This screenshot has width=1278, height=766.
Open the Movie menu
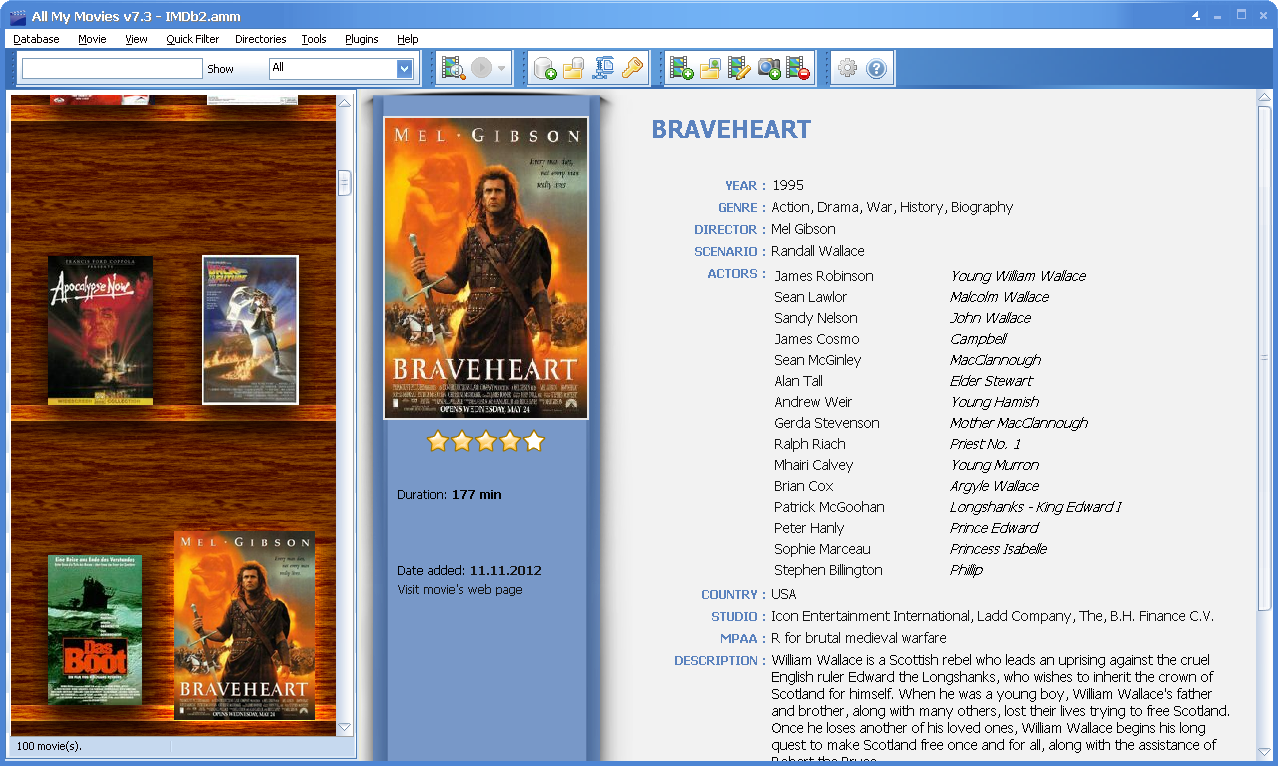point(92,39)
